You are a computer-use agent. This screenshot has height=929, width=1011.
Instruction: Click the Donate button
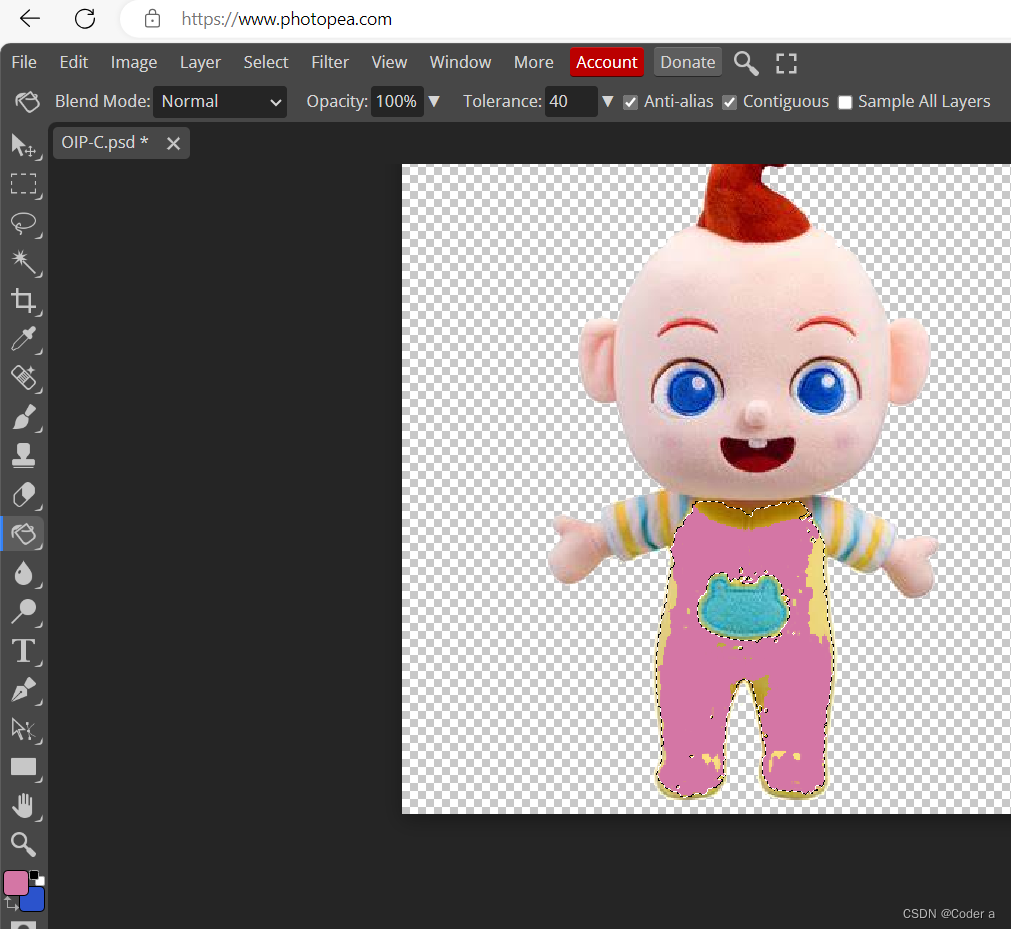[687, 63]
